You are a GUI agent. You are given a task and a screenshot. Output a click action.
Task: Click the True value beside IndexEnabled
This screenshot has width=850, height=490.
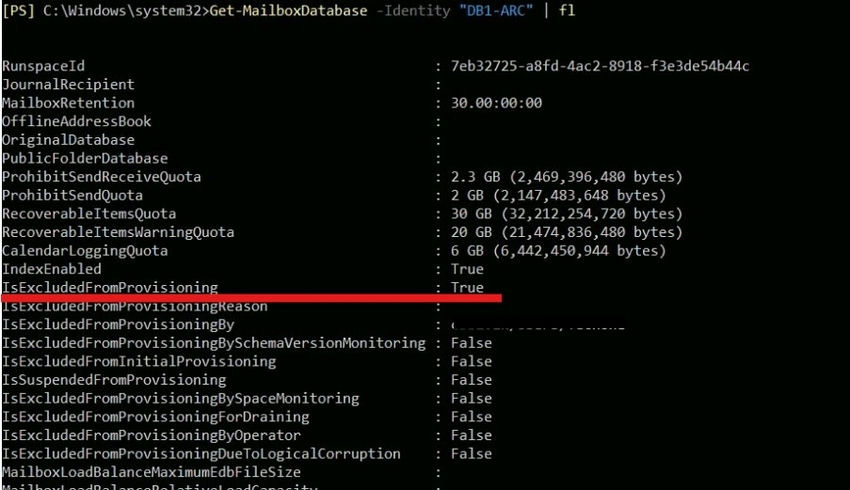[x=467, y=269]
